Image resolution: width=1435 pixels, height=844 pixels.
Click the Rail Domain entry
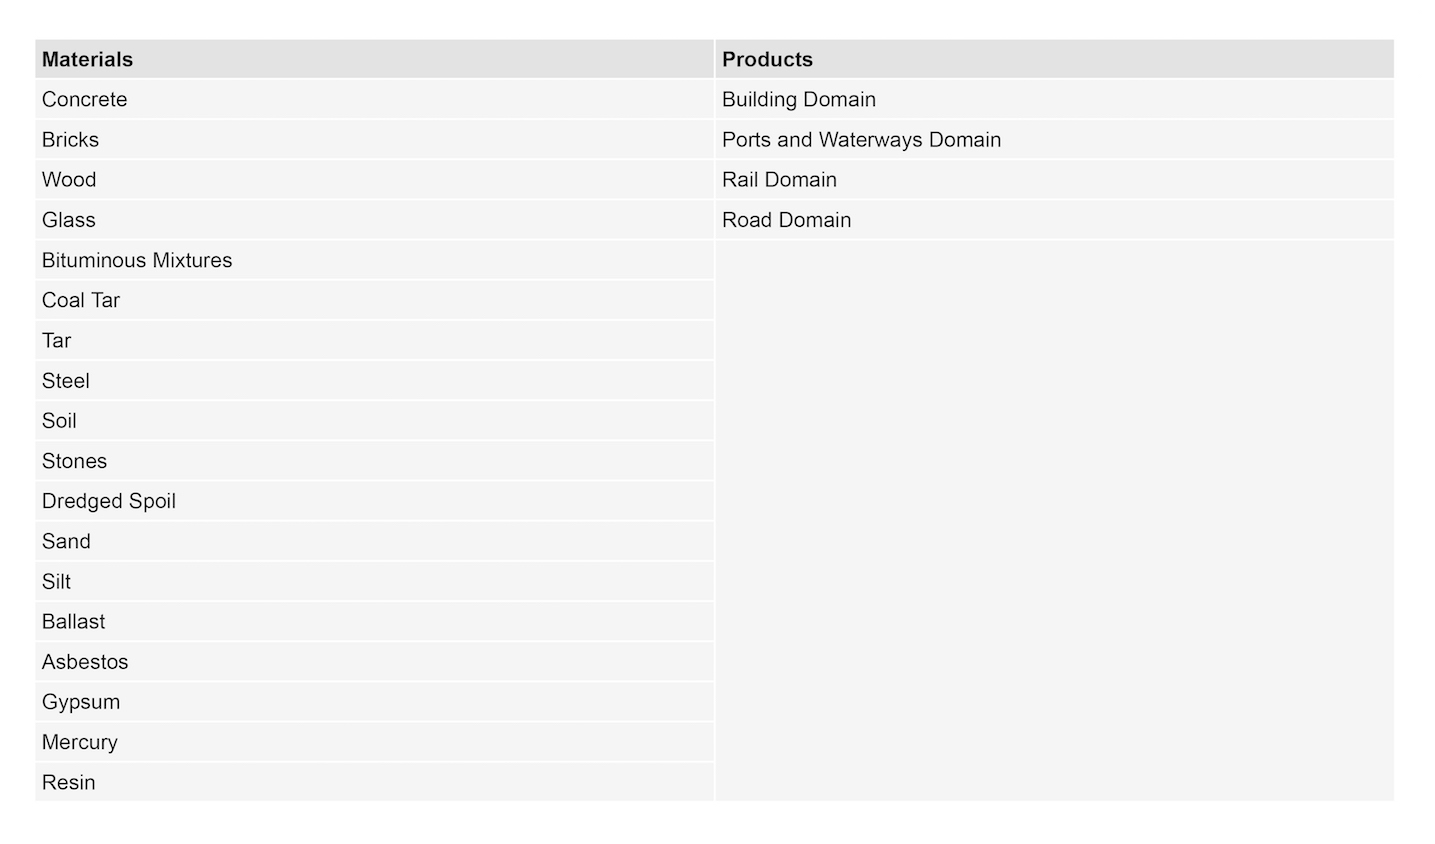pos(779,180)
